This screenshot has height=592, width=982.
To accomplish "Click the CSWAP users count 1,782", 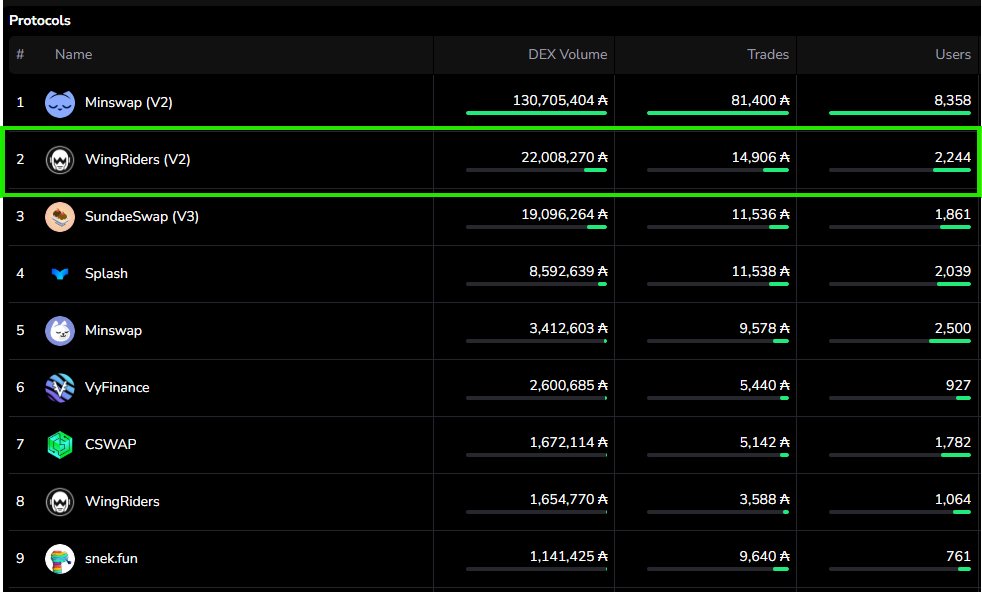I will click(x=952, y=444).
